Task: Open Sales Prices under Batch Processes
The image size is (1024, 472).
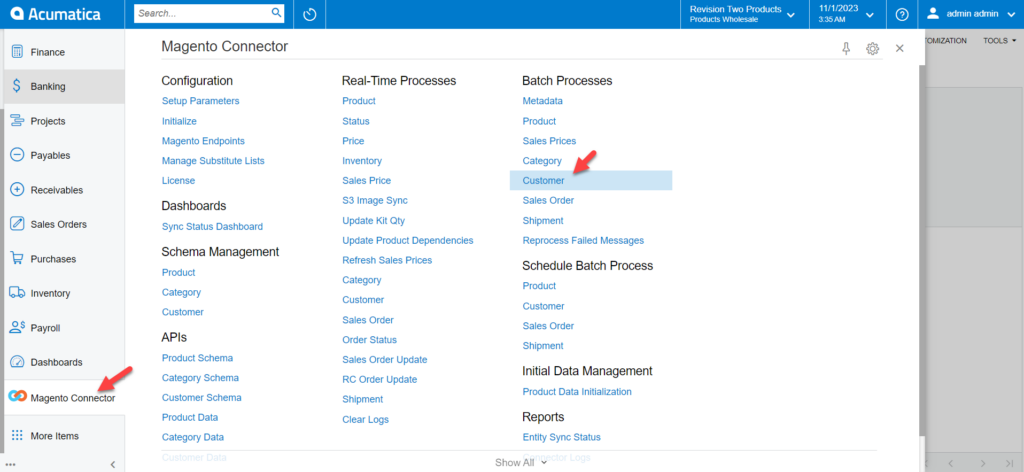Action: pyautogui.click(x=549, y=141)
